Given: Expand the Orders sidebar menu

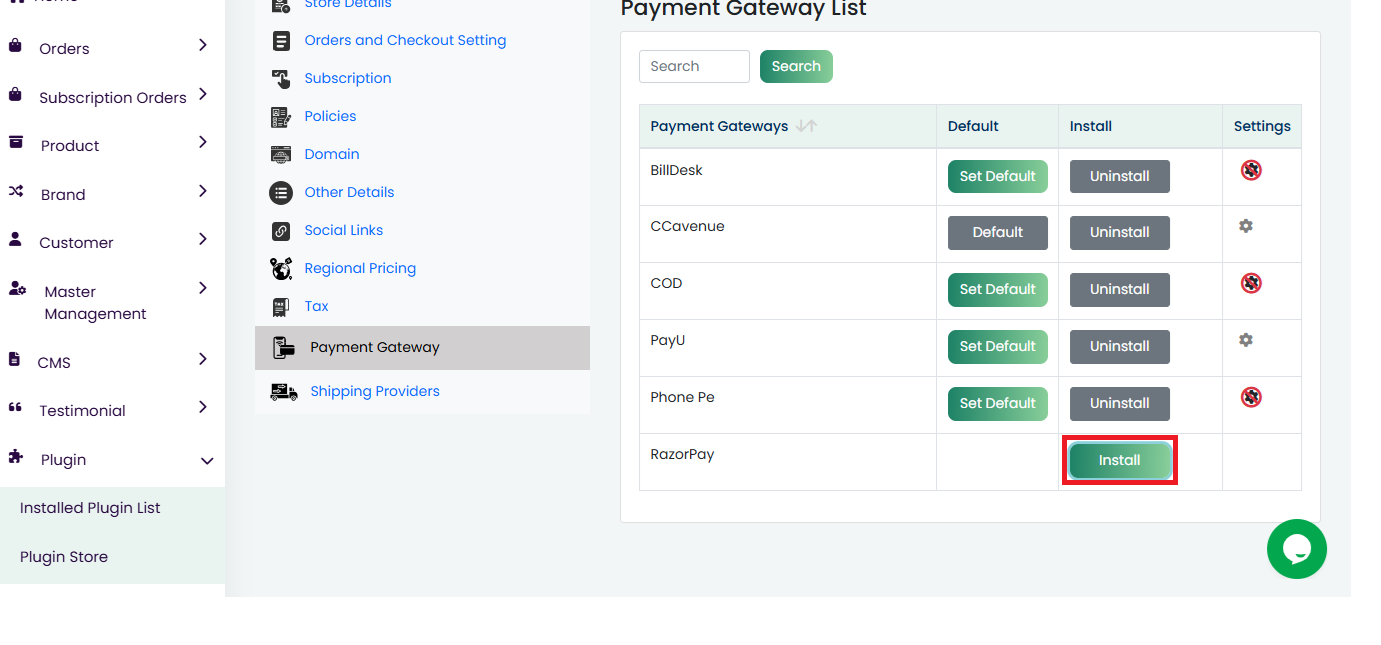Looking at the screenshot, I should point(112,48).
